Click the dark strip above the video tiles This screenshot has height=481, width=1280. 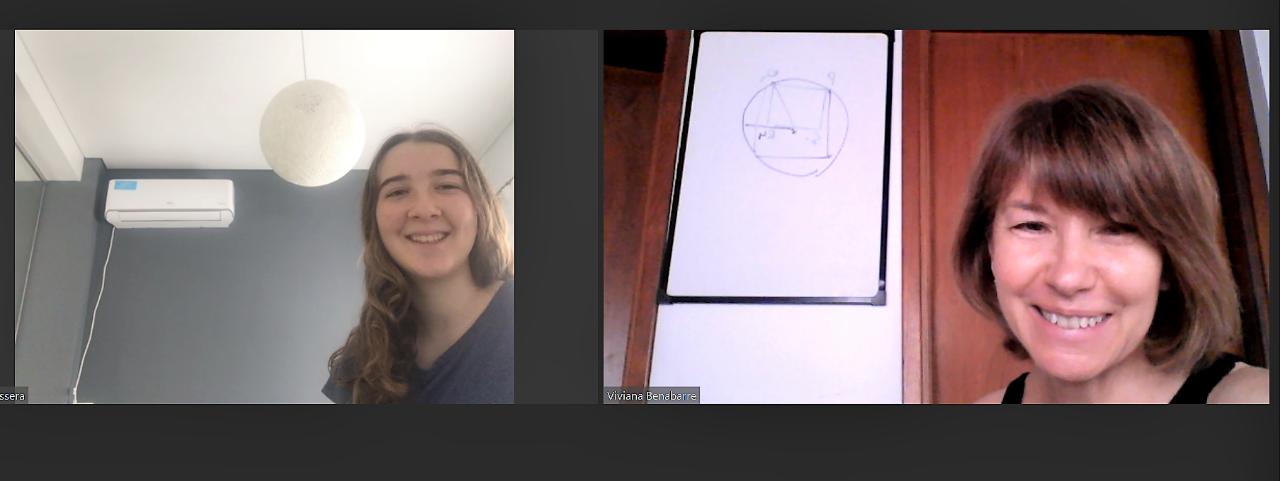(640, 14)
